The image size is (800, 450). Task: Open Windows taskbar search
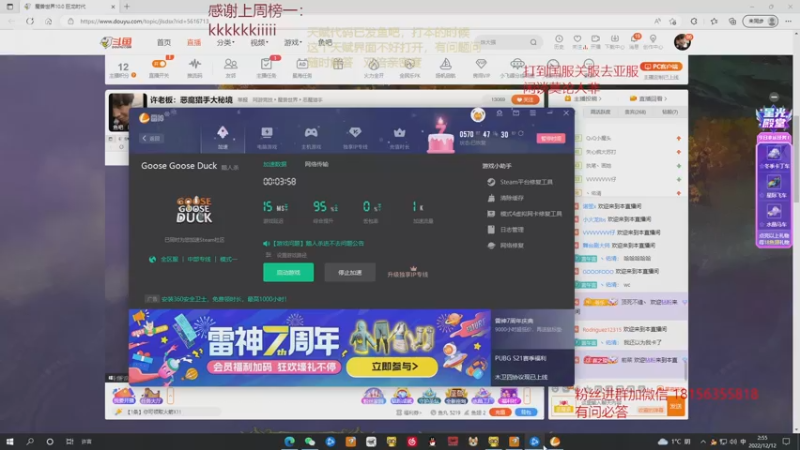pos(30,441)
